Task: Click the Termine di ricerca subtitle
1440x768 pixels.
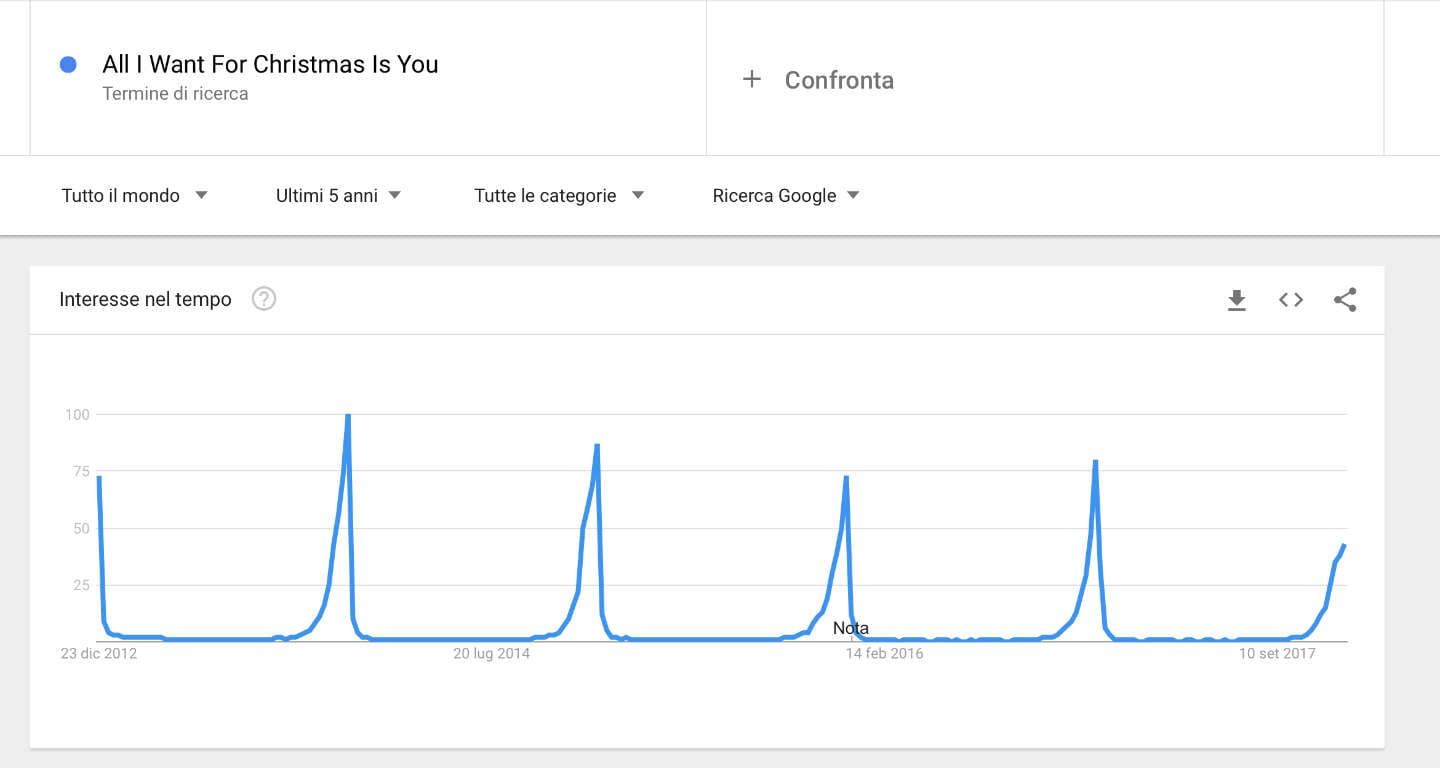Action: 175,94
